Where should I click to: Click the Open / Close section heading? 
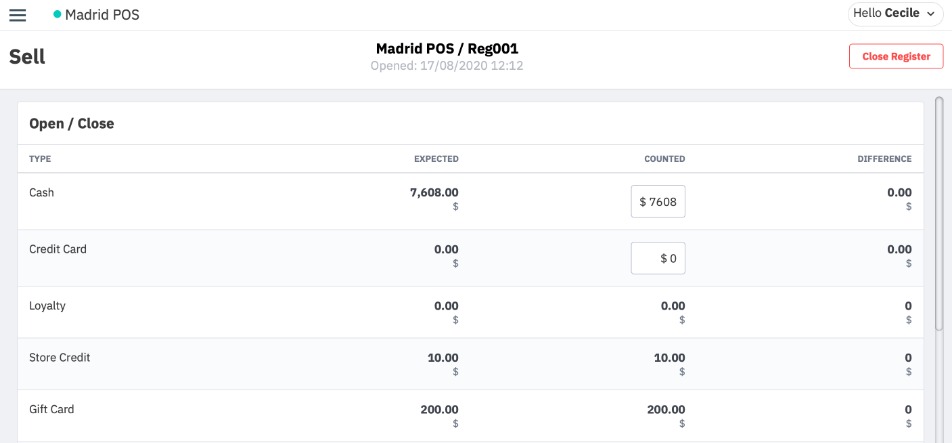[x=72, y=124]
